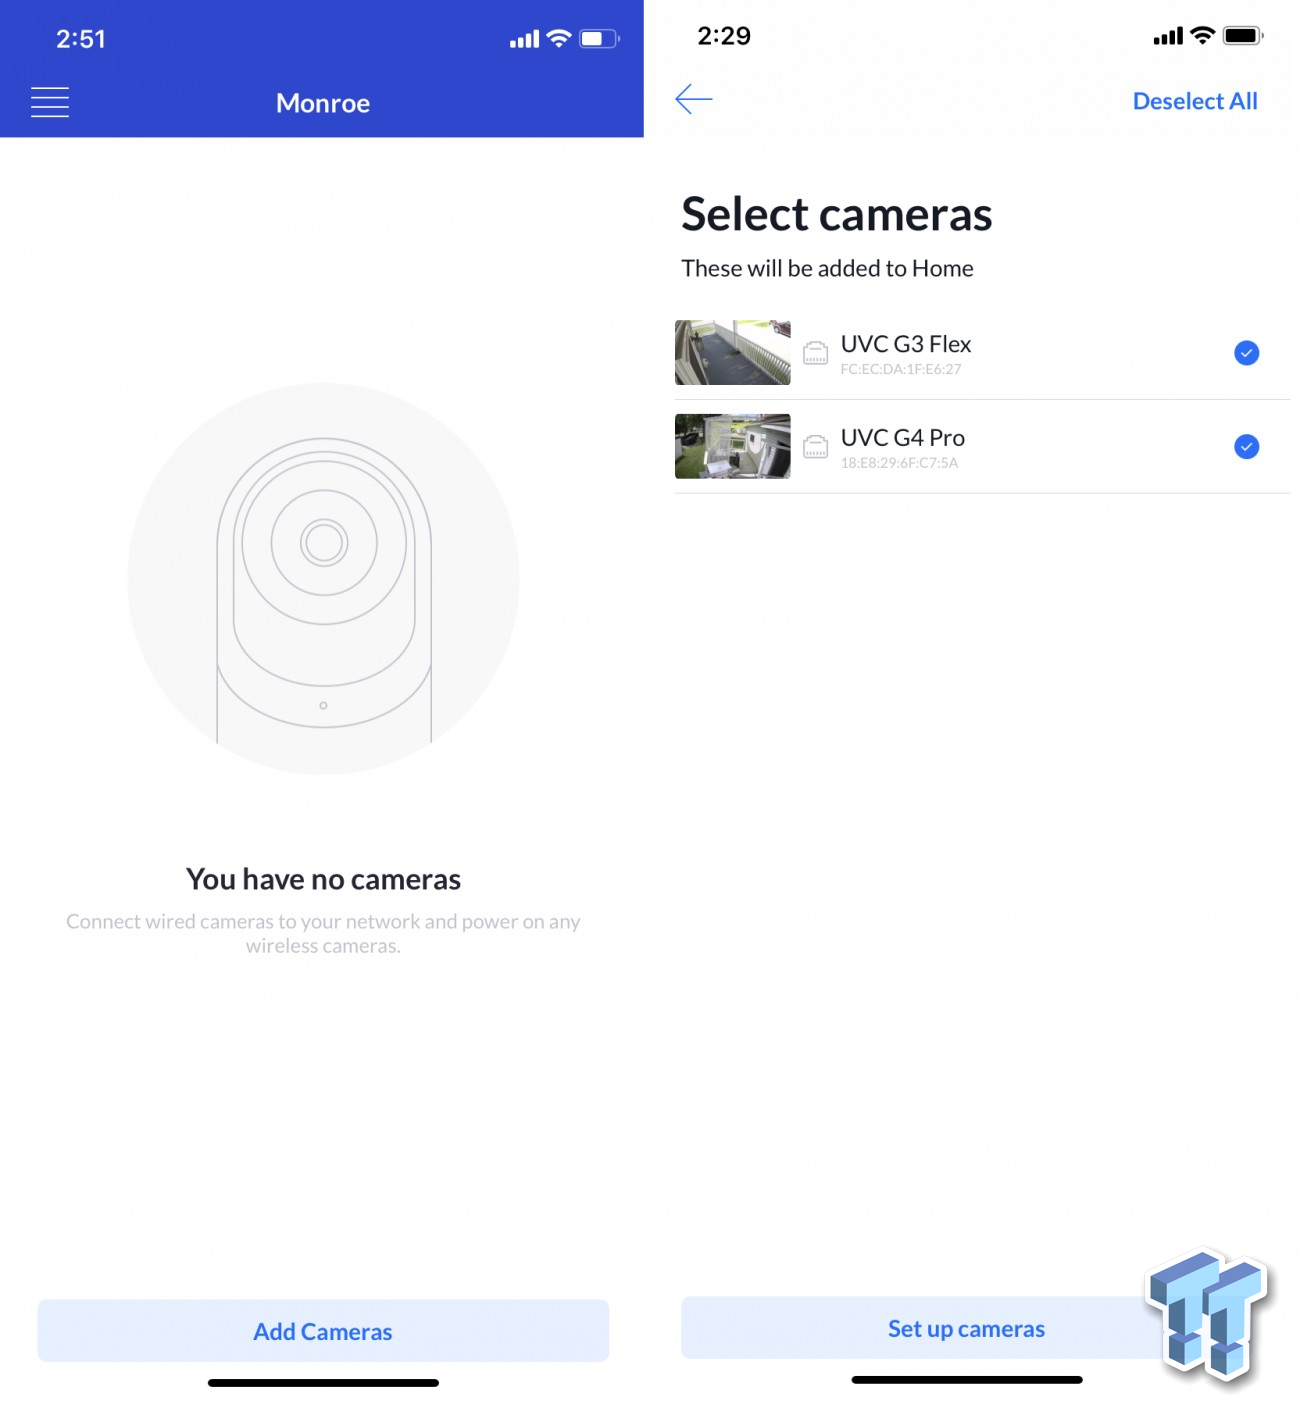Open the UVC G3 Flex camera thumbnail
Screen dimensions: 1300x1415
click(732, 353)
